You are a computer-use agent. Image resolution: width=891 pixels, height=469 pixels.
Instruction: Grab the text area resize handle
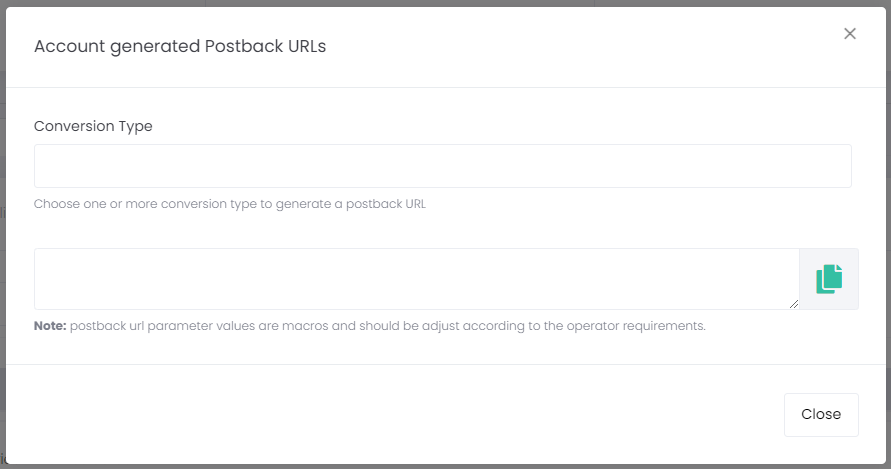click(794, 304)
